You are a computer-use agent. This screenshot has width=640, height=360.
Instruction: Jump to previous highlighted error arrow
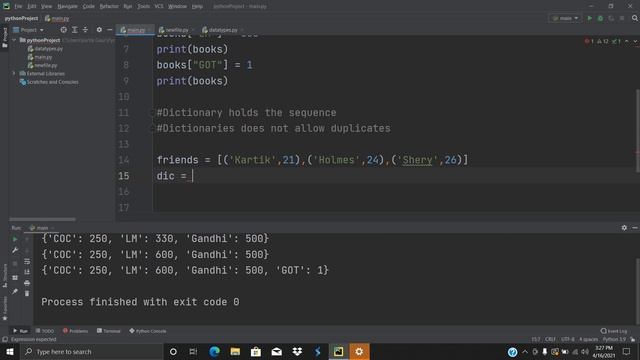coord(627,41)
